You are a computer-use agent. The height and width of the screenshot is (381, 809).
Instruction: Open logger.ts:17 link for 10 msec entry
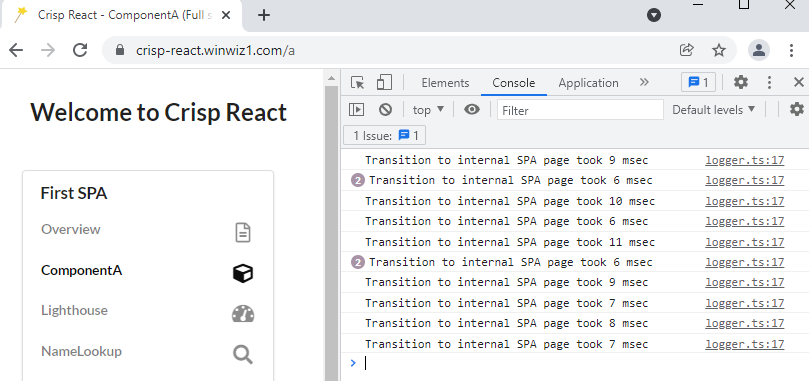pyautogui.click(x=745, y=201)
